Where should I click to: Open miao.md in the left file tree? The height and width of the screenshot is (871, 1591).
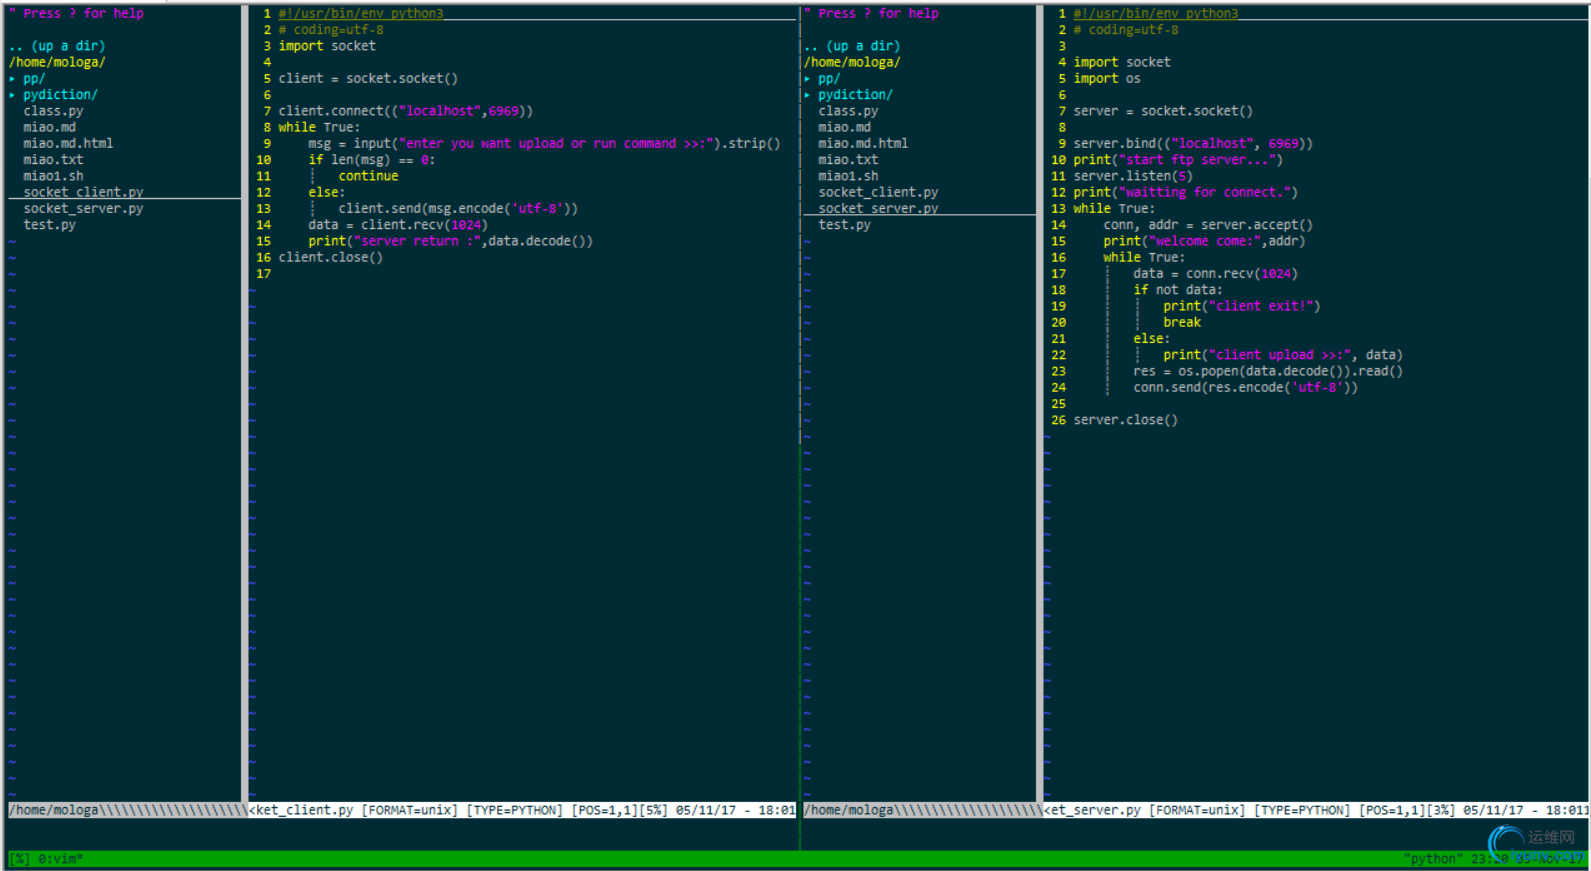click(x=50, y=127)
